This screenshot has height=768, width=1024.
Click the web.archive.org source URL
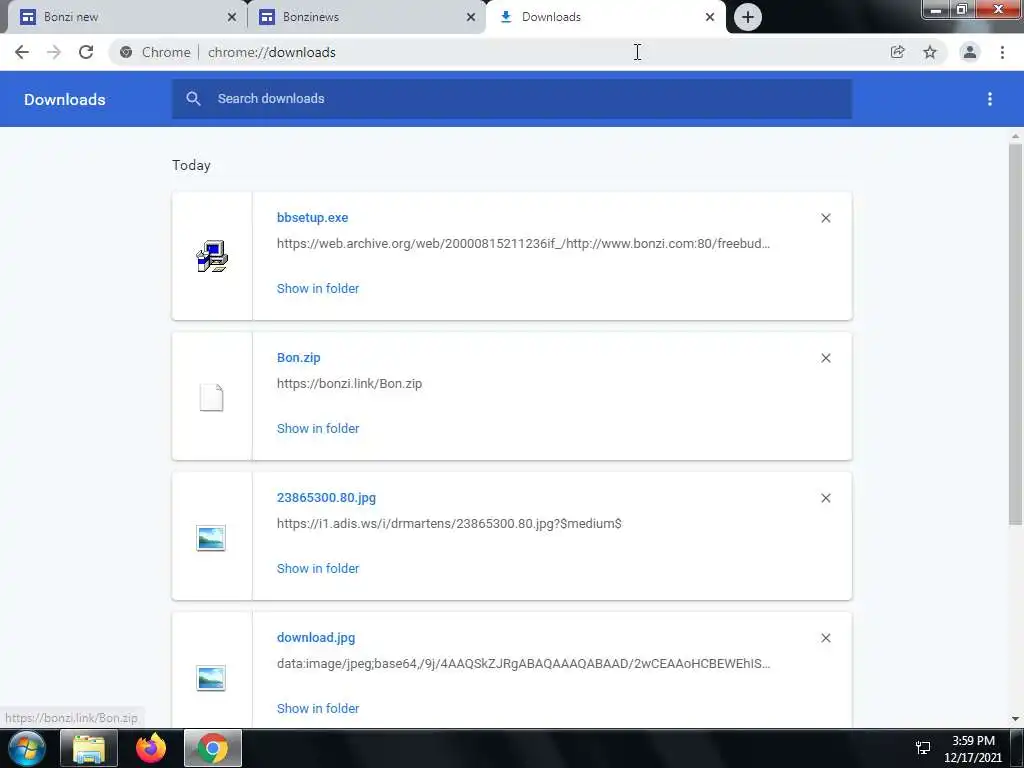[523, 244]
